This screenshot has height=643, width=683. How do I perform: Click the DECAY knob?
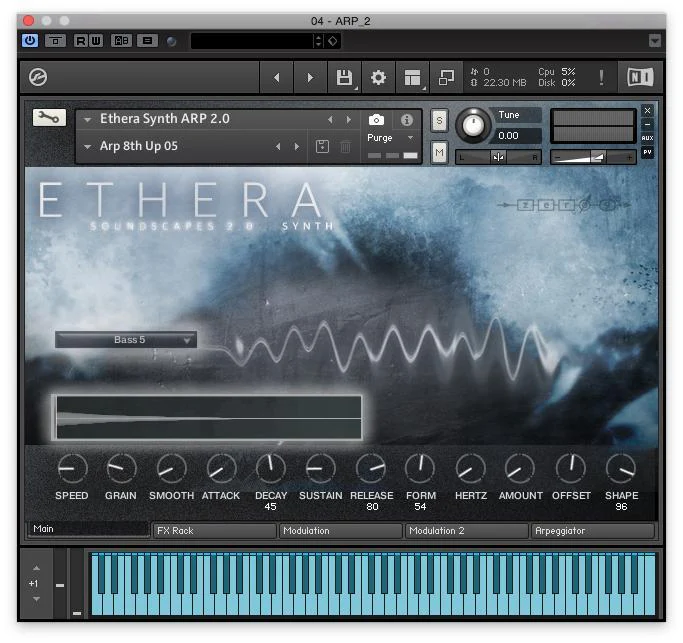coord(271,469)
